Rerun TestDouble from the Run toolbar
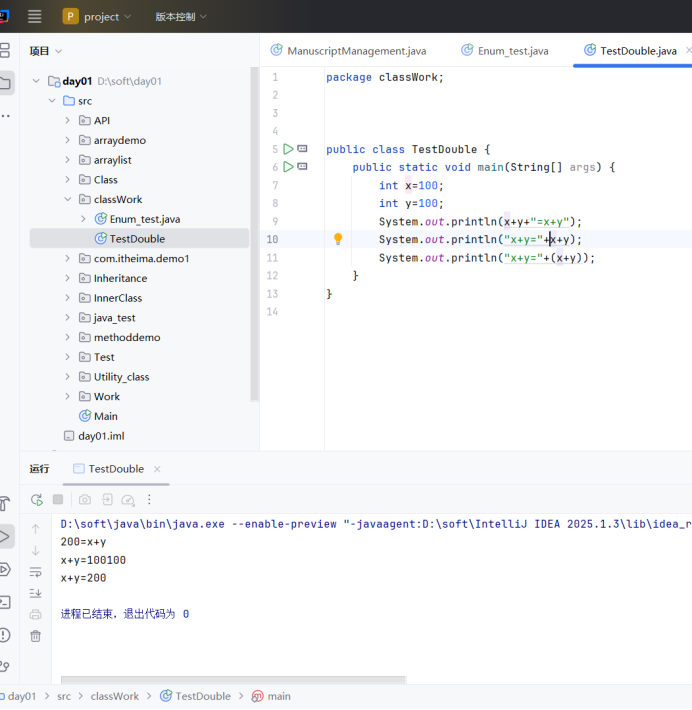Screen dimensions: 692x710 (37, 500)
